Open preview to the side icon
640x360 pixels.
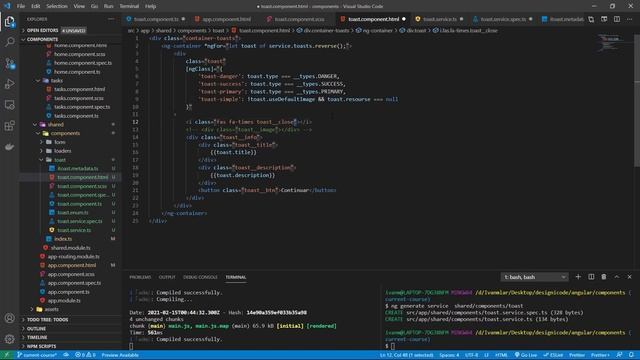click(604, 19)
